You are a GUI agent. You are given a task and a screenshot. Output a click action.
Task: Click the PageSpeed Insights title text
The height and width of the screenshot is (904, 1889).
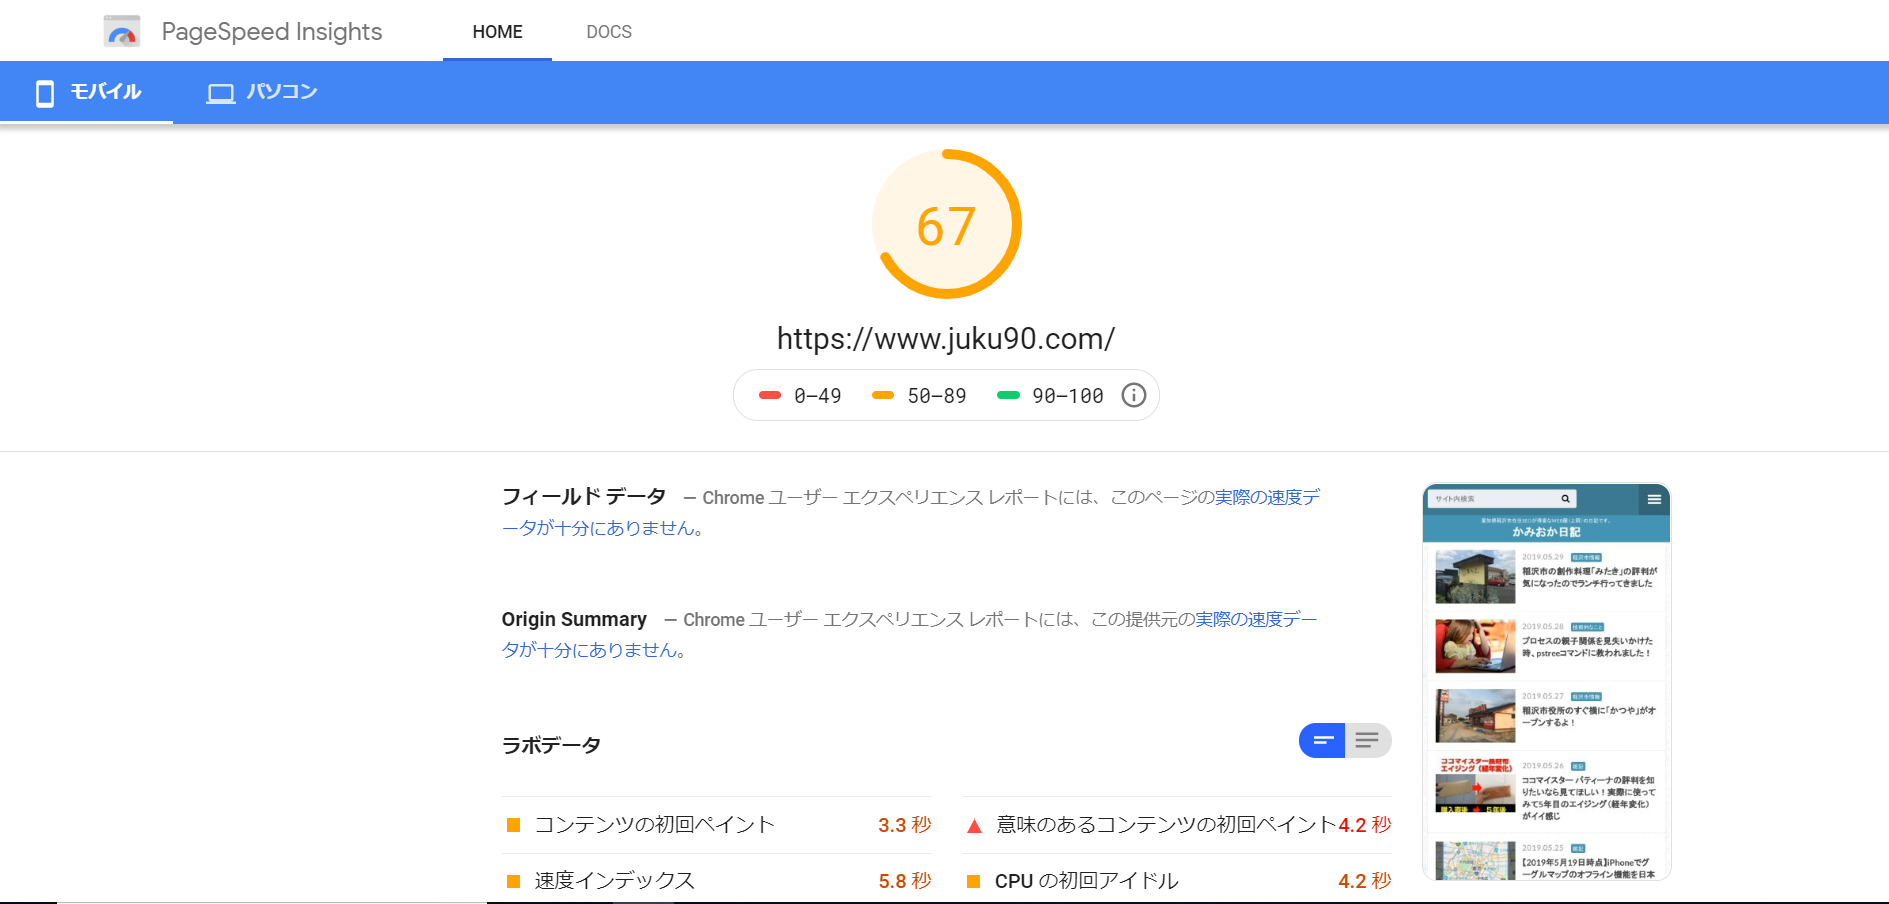[x=272, y=32]
